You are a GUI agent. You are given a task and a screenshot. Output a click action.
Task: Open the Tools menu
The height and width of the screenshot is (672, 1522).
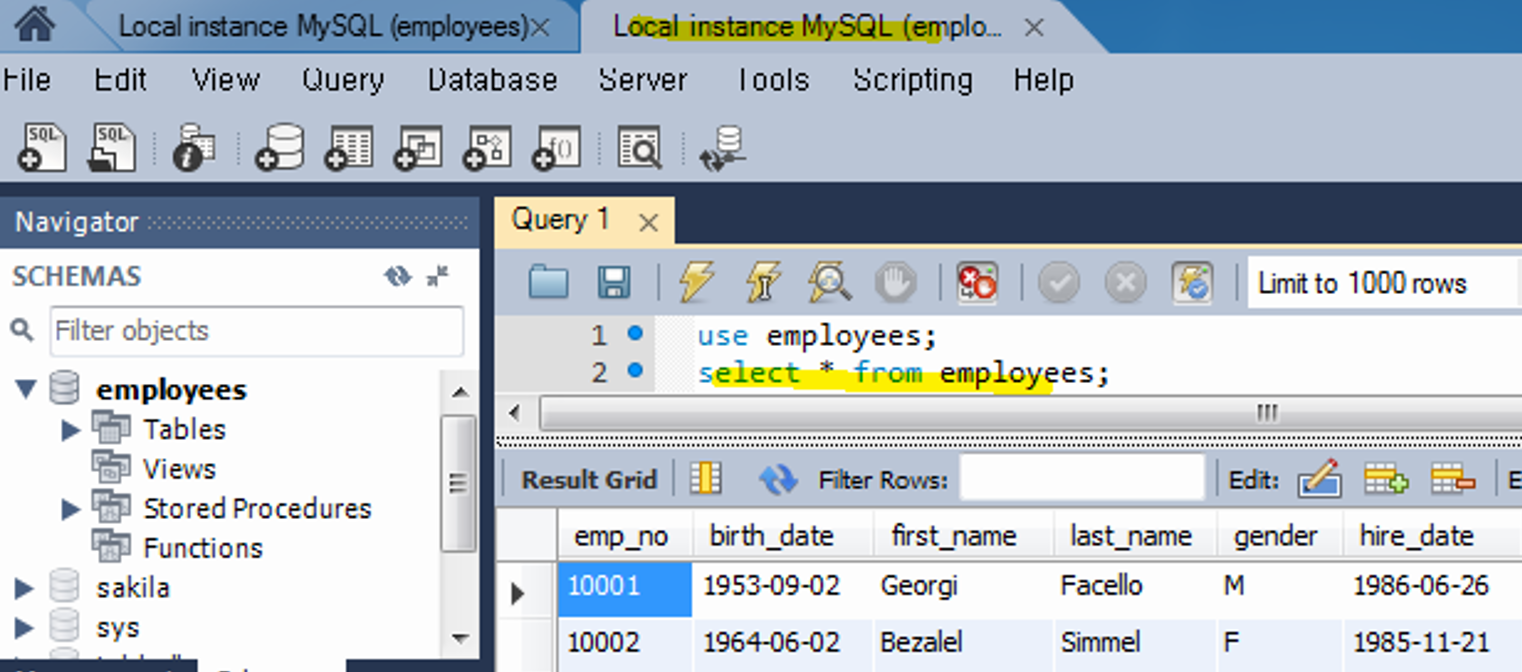coord(771,79)
